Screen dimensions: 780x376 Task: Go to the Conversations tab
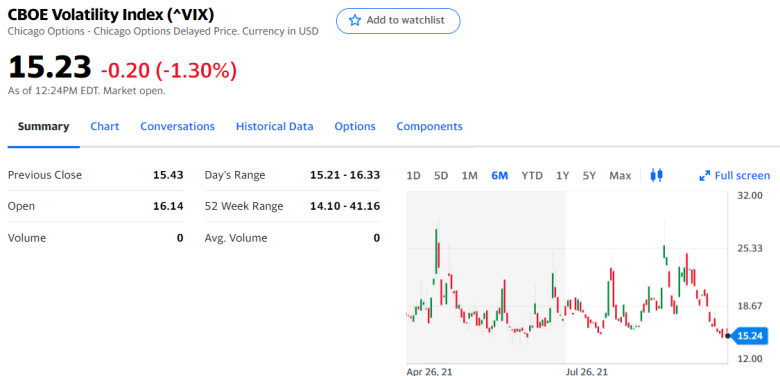[178, 126]
